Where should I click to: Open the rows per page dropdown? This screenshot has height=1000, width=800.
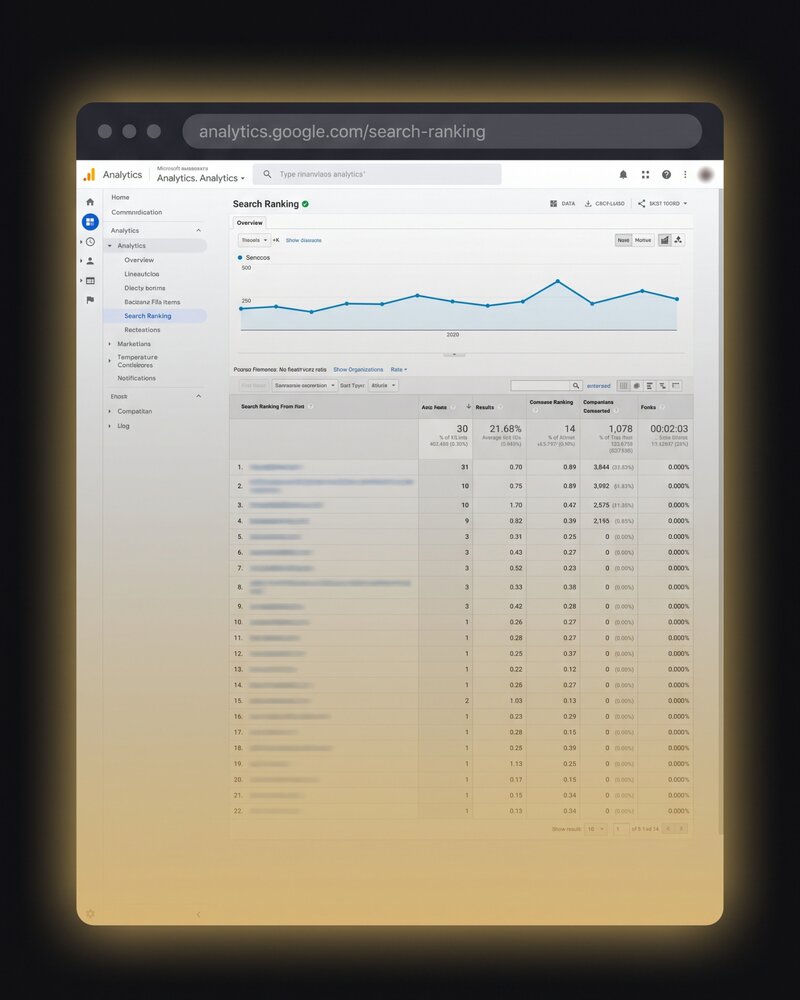tap(596, 828)
